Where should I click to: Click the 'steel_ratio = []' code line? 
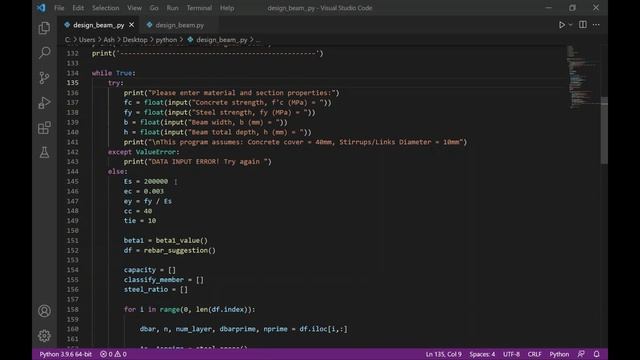(156, 289)
